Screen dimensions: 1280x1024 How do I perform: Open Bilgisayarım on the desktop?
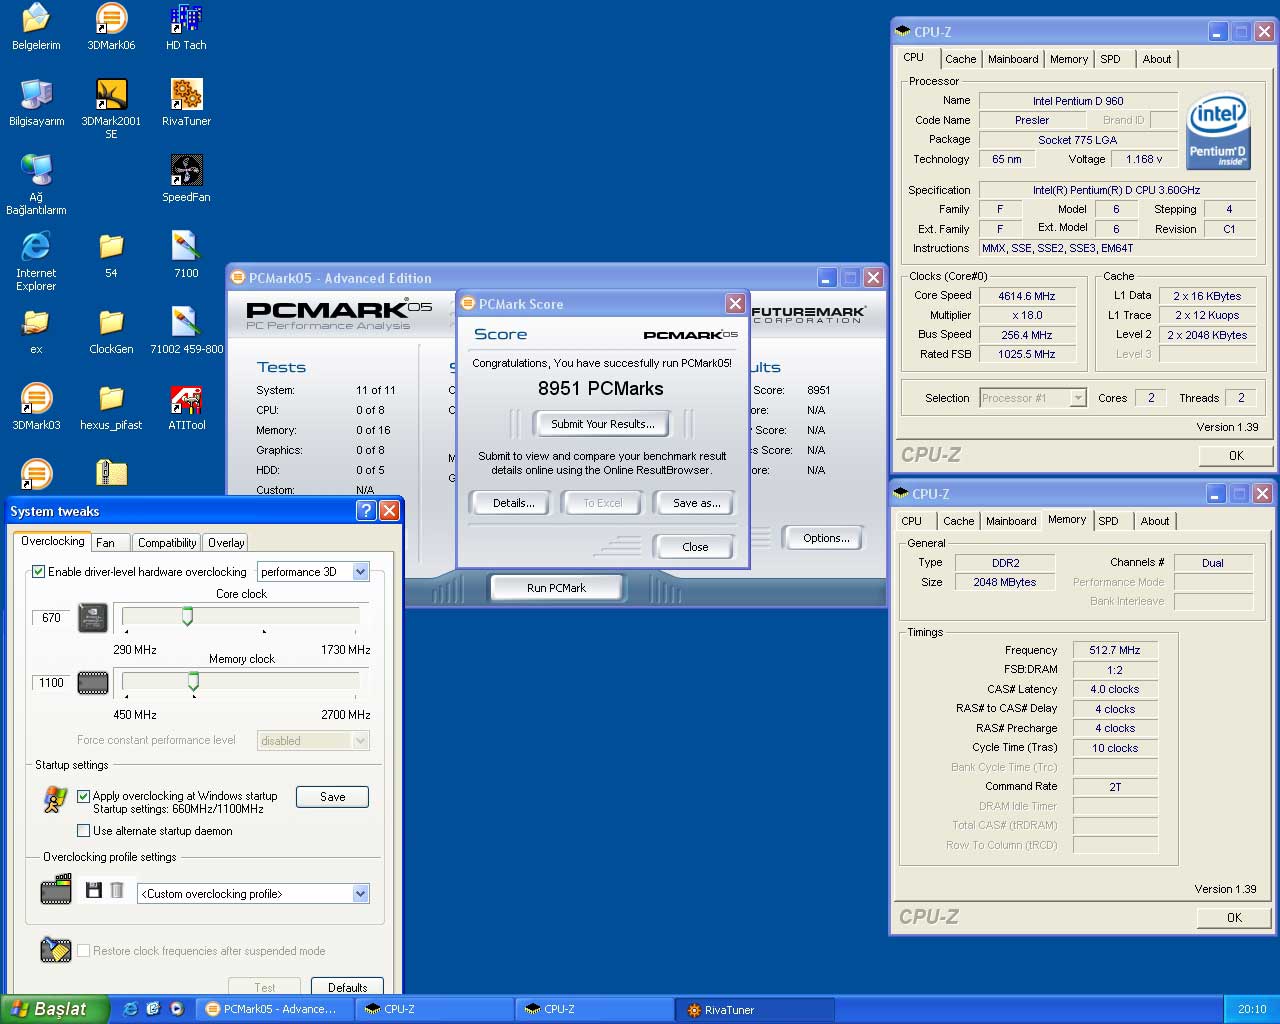pyautogui.click(x=36, y=103)
